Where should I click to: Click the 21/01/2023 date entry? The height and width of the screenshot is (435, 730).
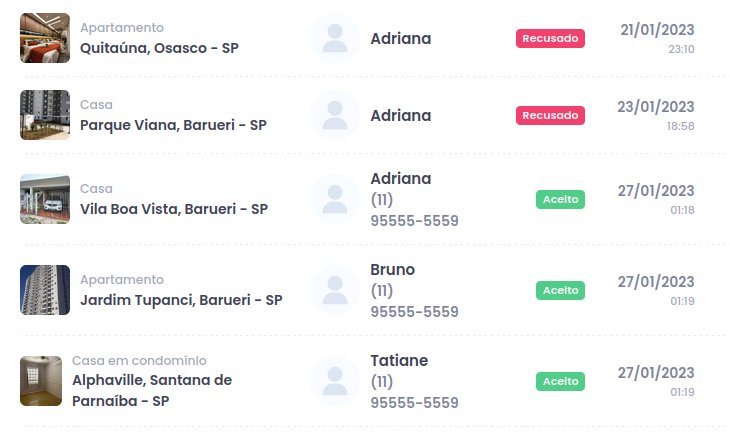pos(657,30)
